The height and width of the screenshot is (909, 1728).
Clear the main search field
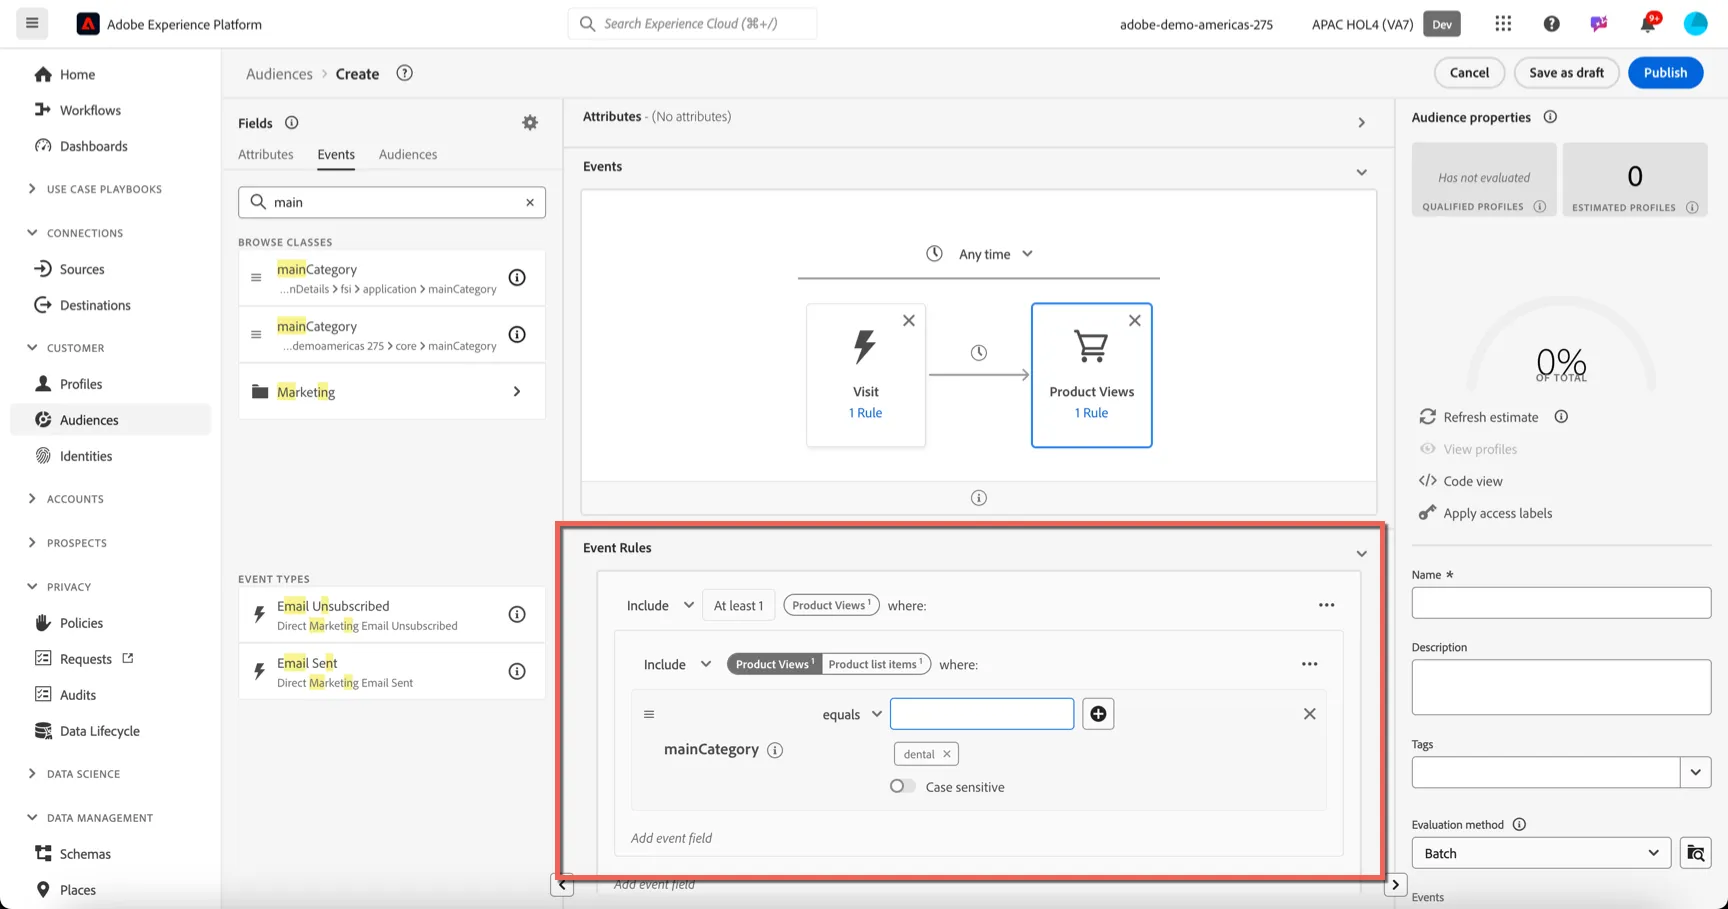(530, 202)
